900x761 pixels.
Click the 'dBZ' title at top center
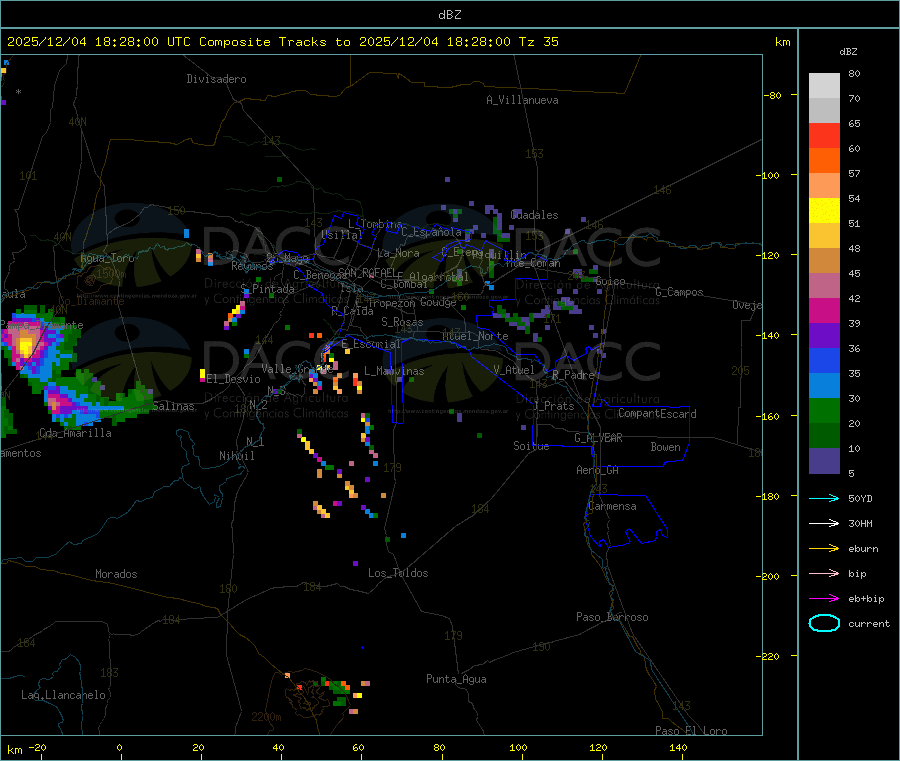pos(449,15)
